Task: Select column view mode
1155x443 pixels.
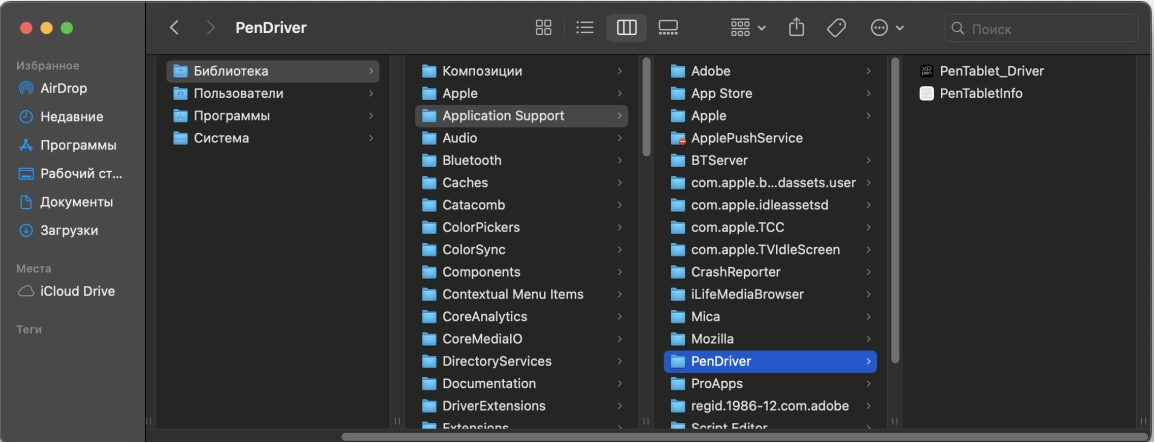Action: point(627,28)
